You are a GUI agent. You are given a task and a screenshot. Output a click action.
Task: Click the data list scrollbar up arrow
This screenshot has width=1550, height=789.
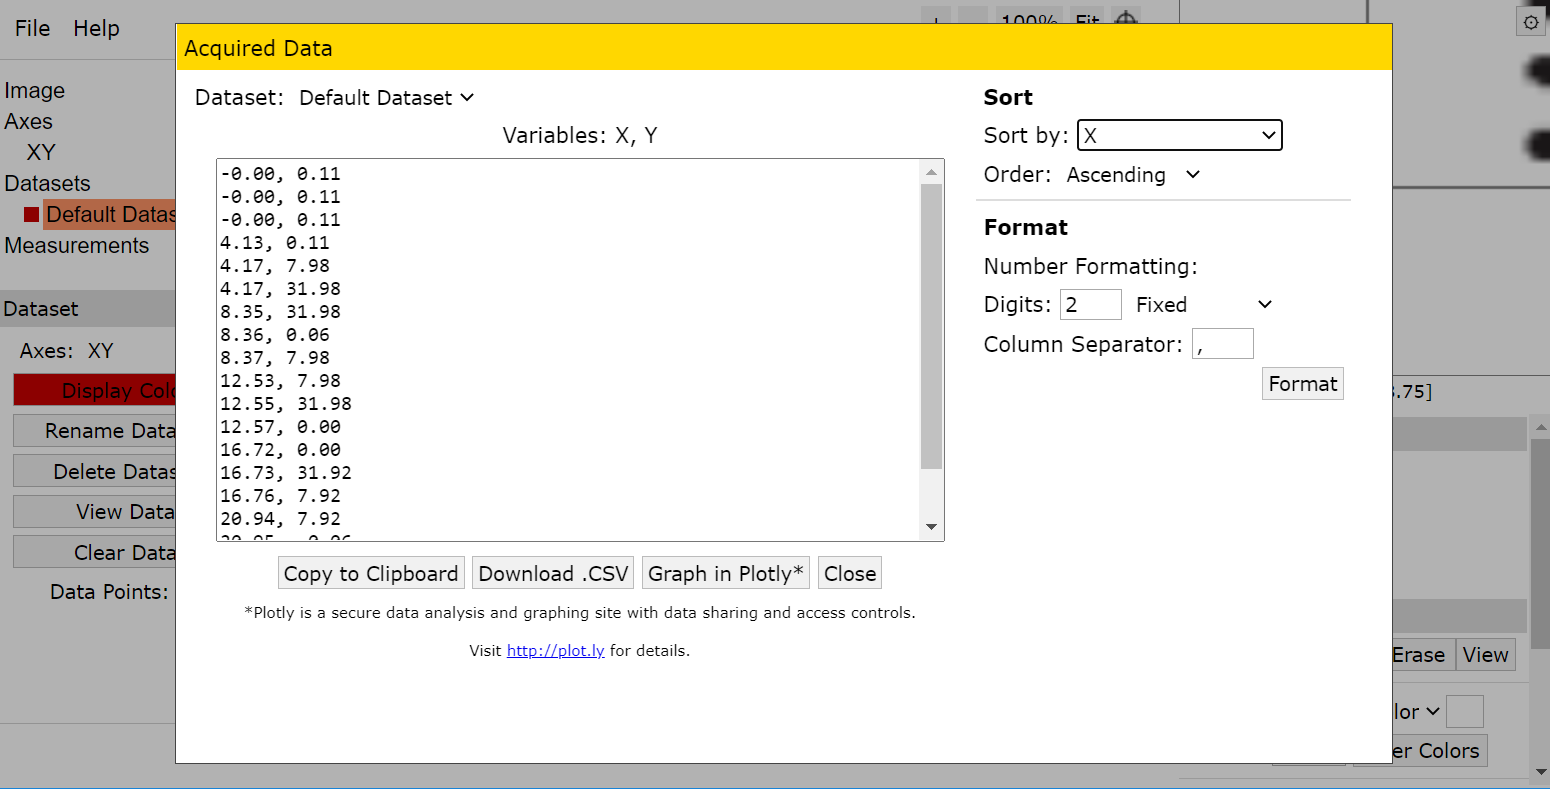point(931,172)
